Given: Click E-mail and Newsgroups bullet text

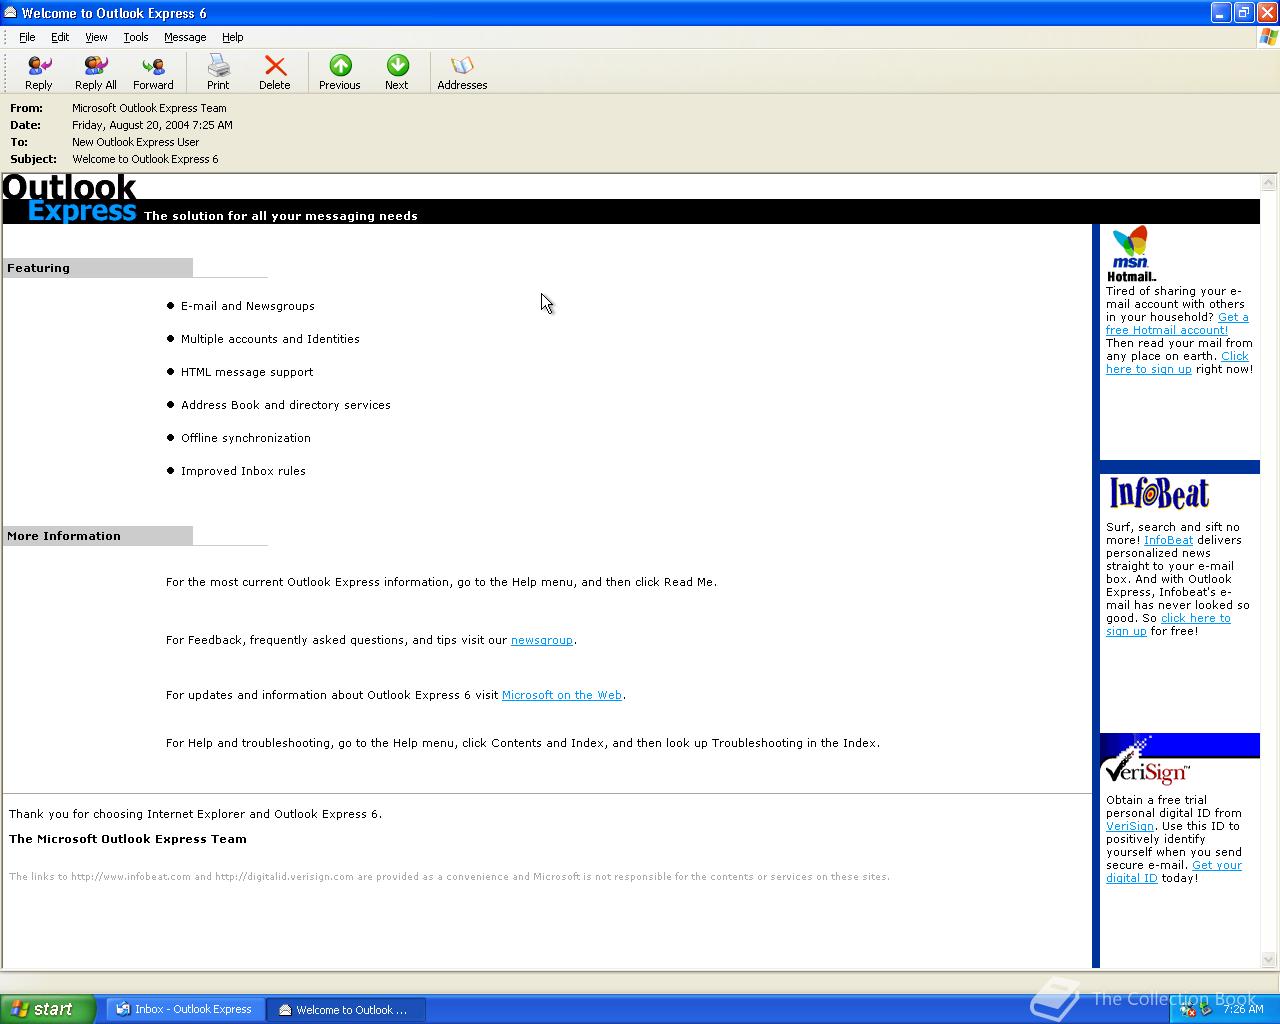Looking at the screenshot, I should (248, 306).
